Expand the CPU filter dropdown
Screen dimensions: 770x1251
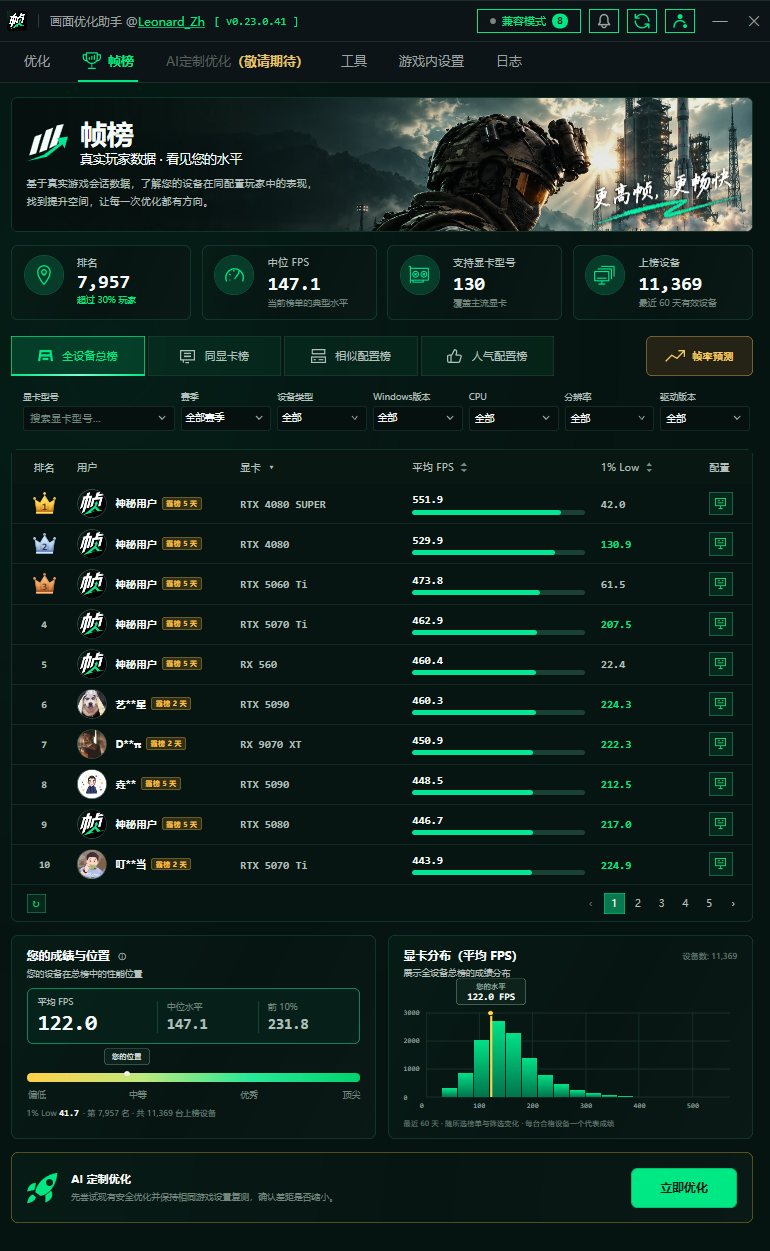[x=514, y=418]
